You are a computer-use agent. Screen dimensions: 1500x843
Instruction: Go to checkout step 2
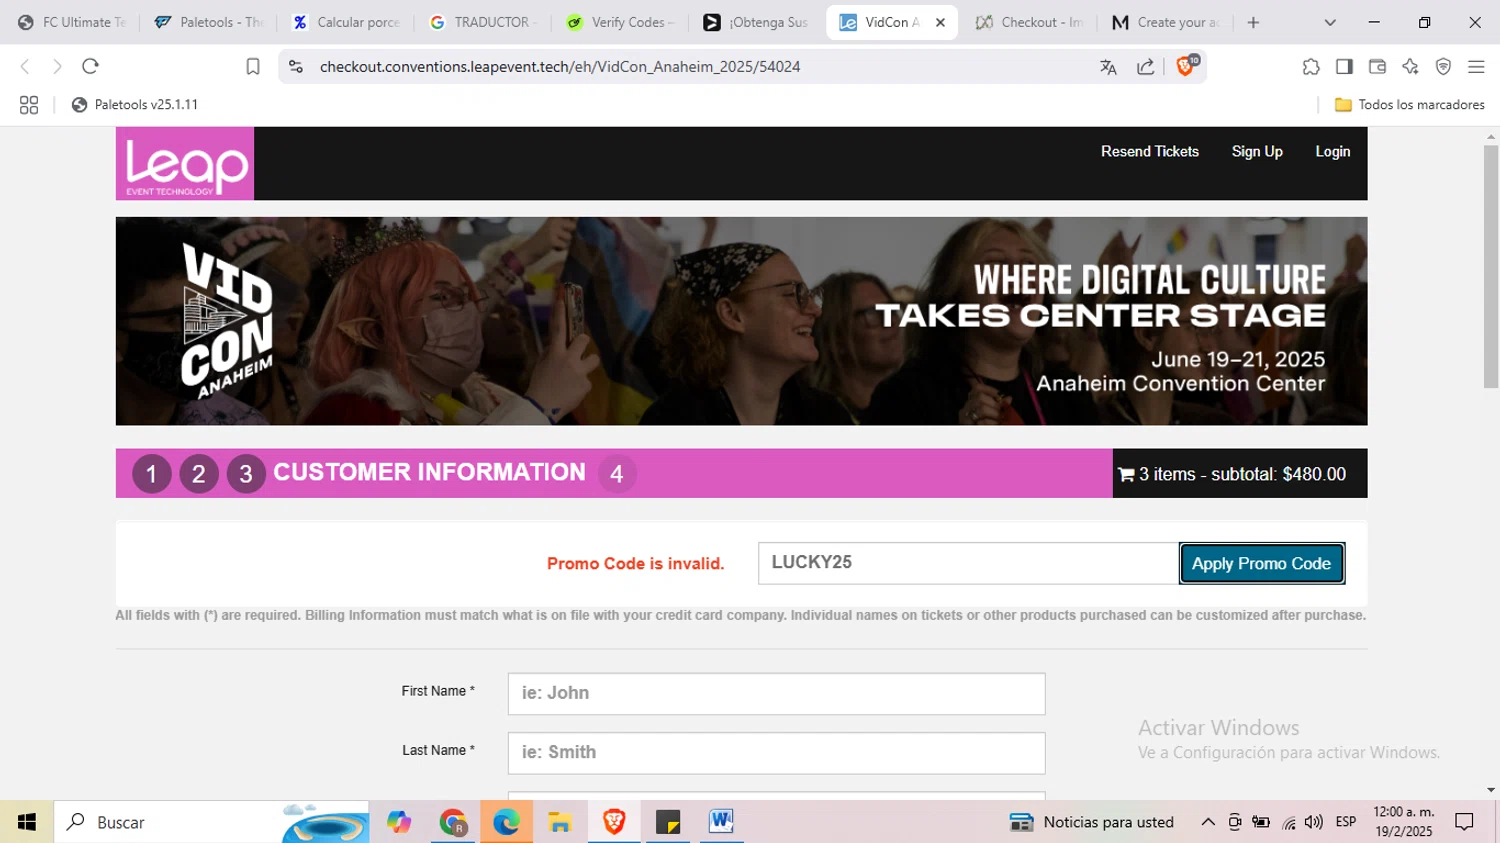199,474
